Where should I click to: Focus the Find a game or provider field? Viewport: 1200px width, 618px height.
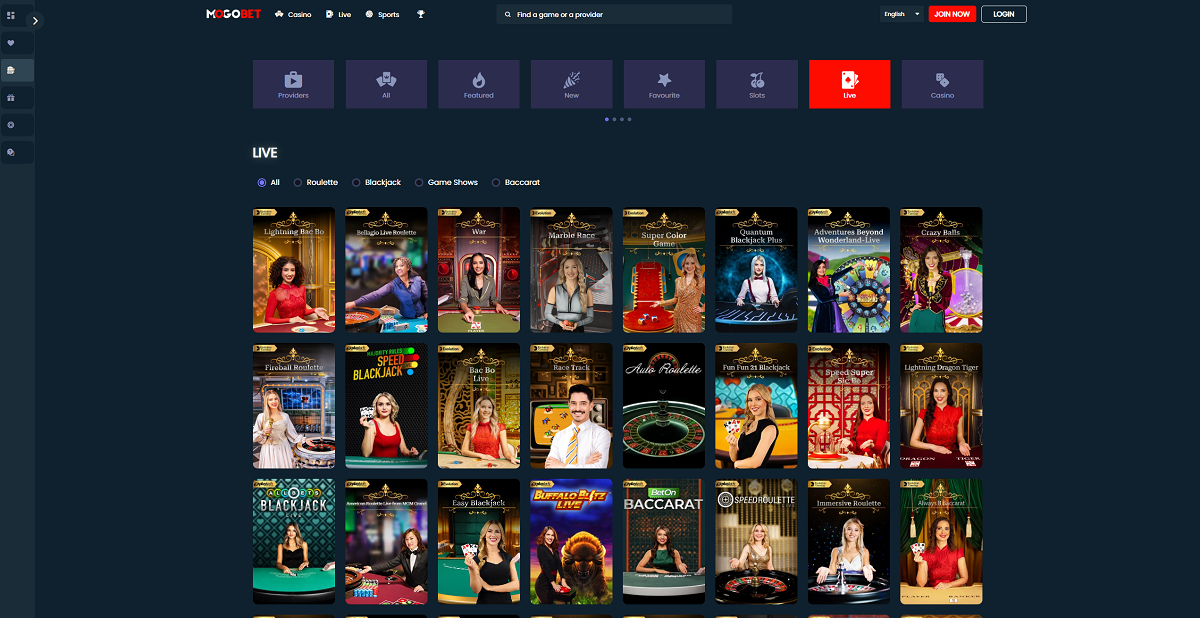(614, 15)
